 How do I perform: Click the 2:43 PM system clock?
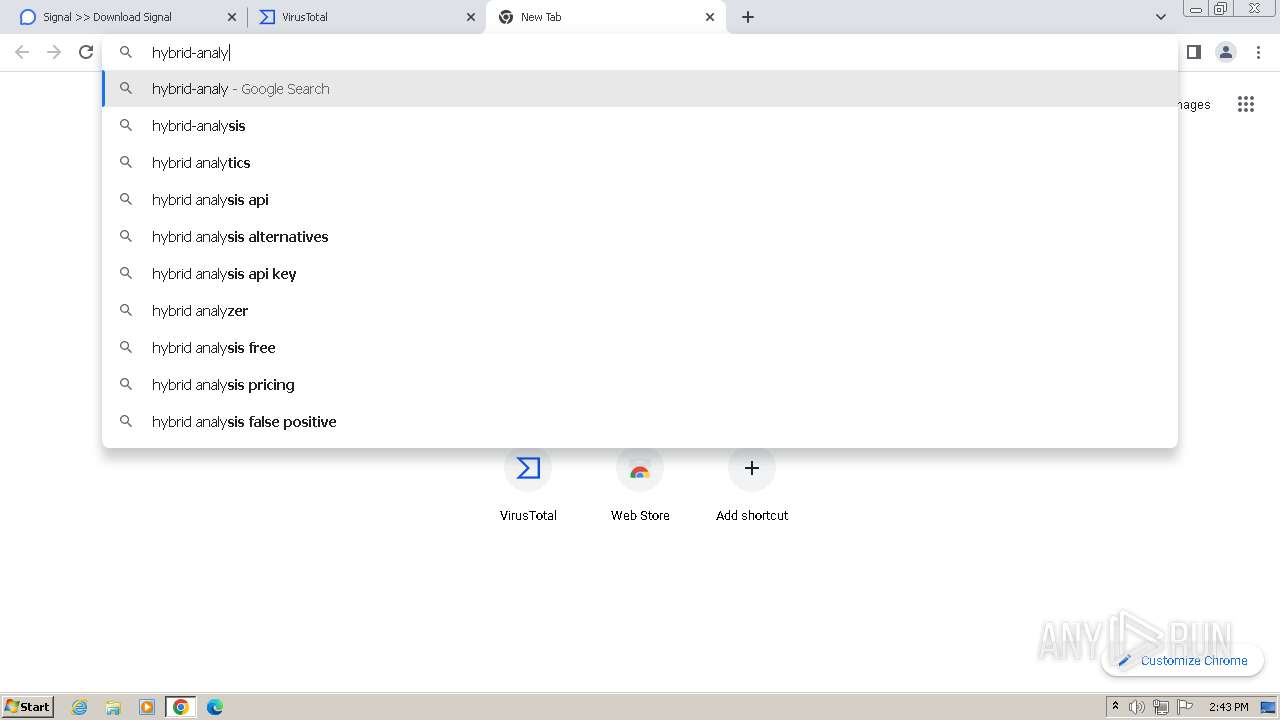pos(1228,707)
